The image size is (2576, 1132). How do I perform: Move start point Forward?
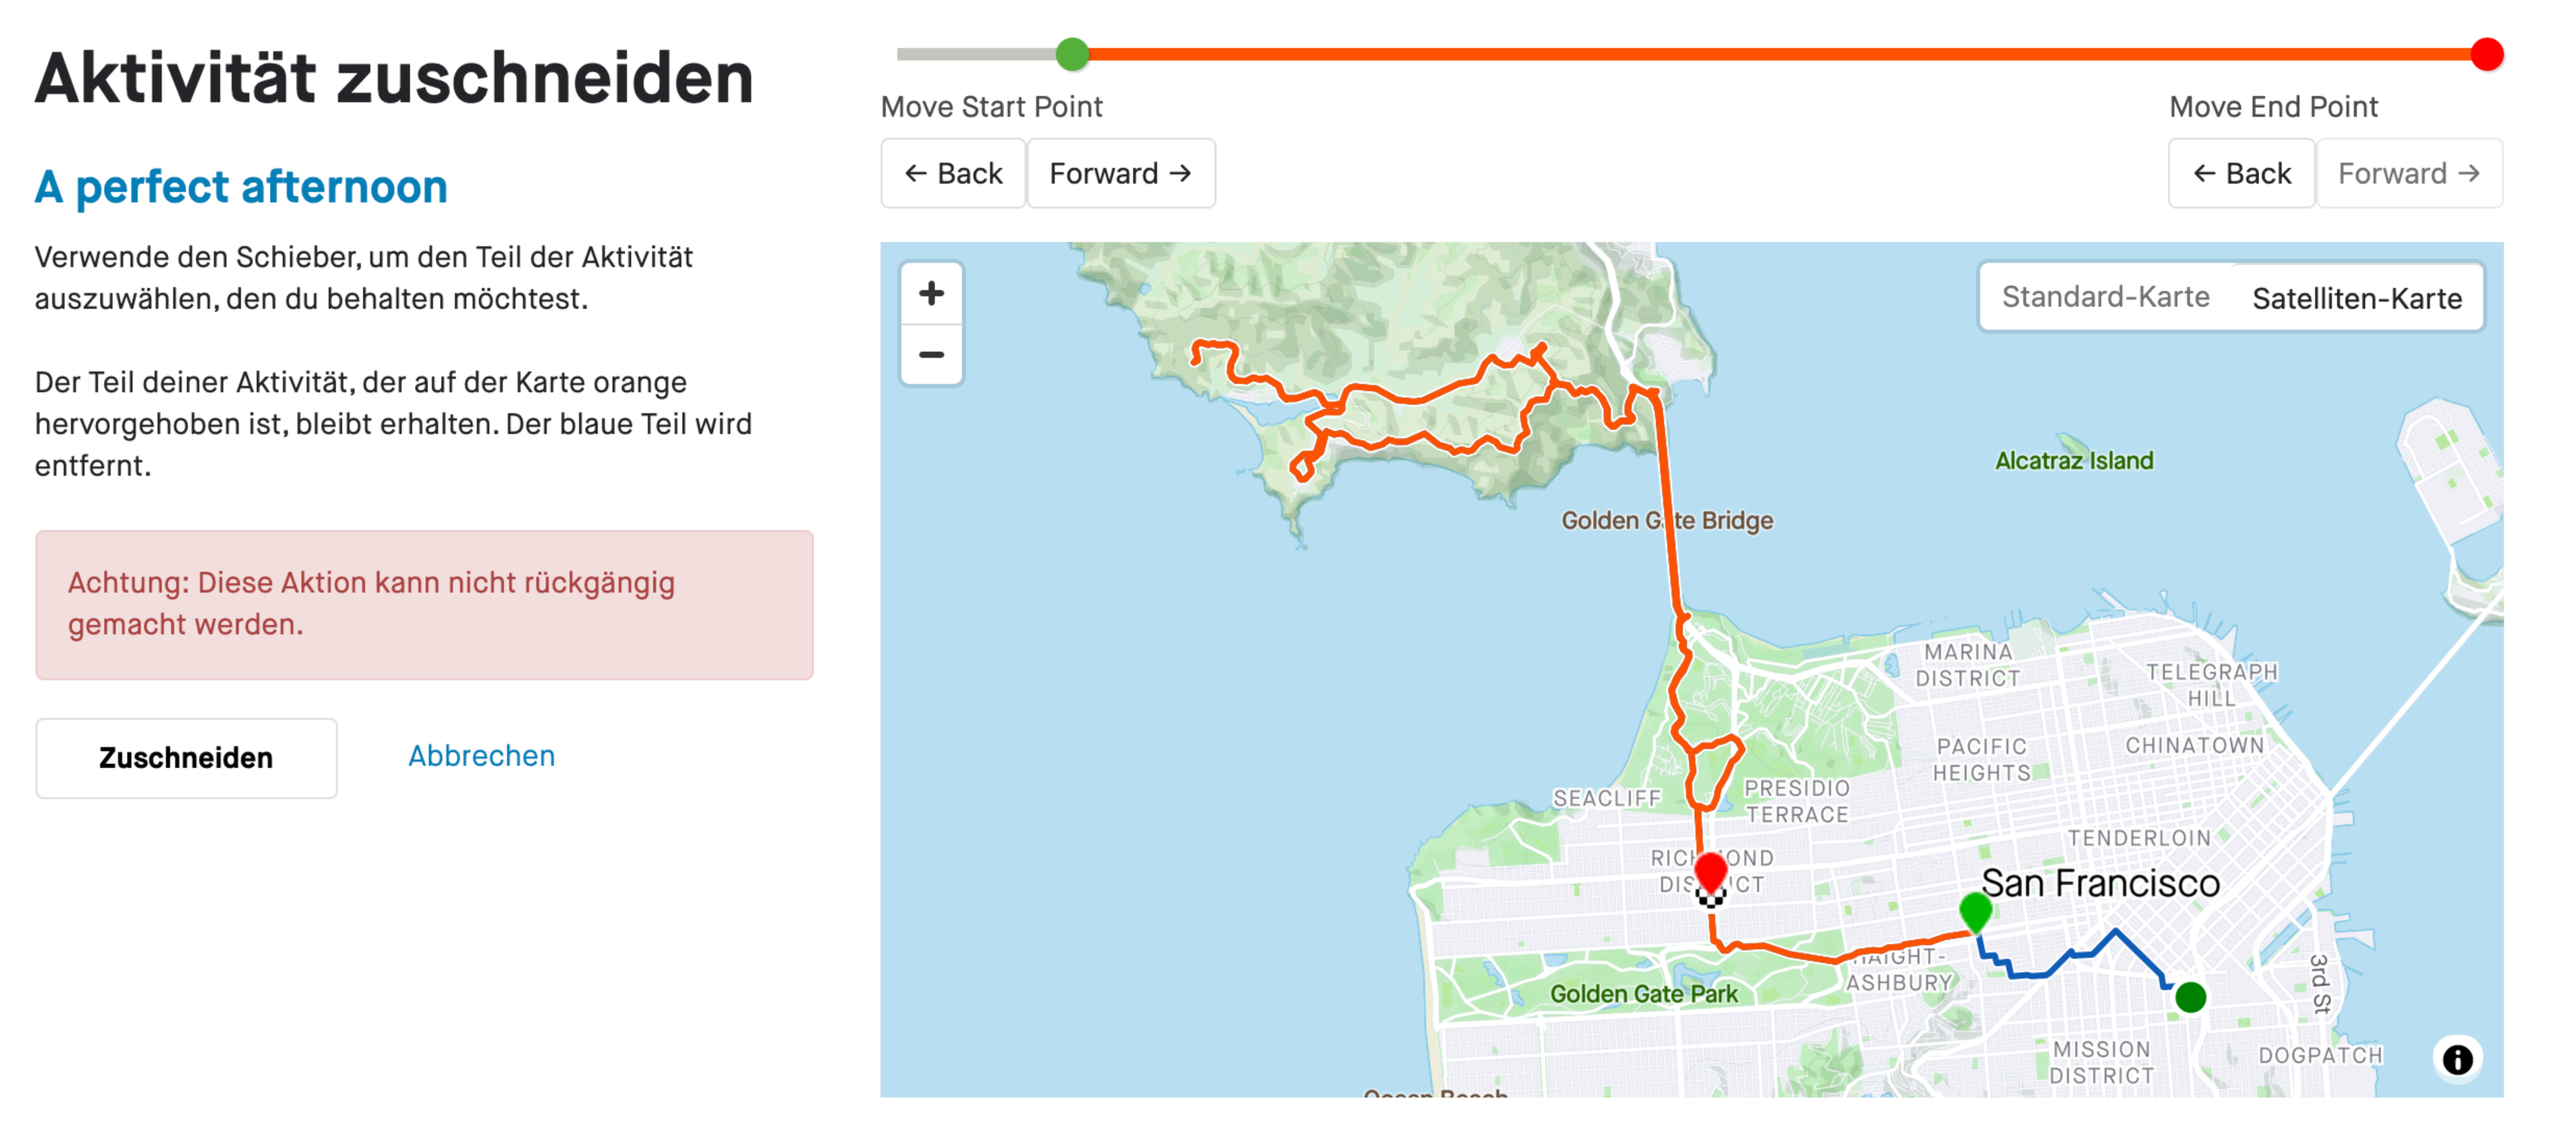pos(1121,173)
